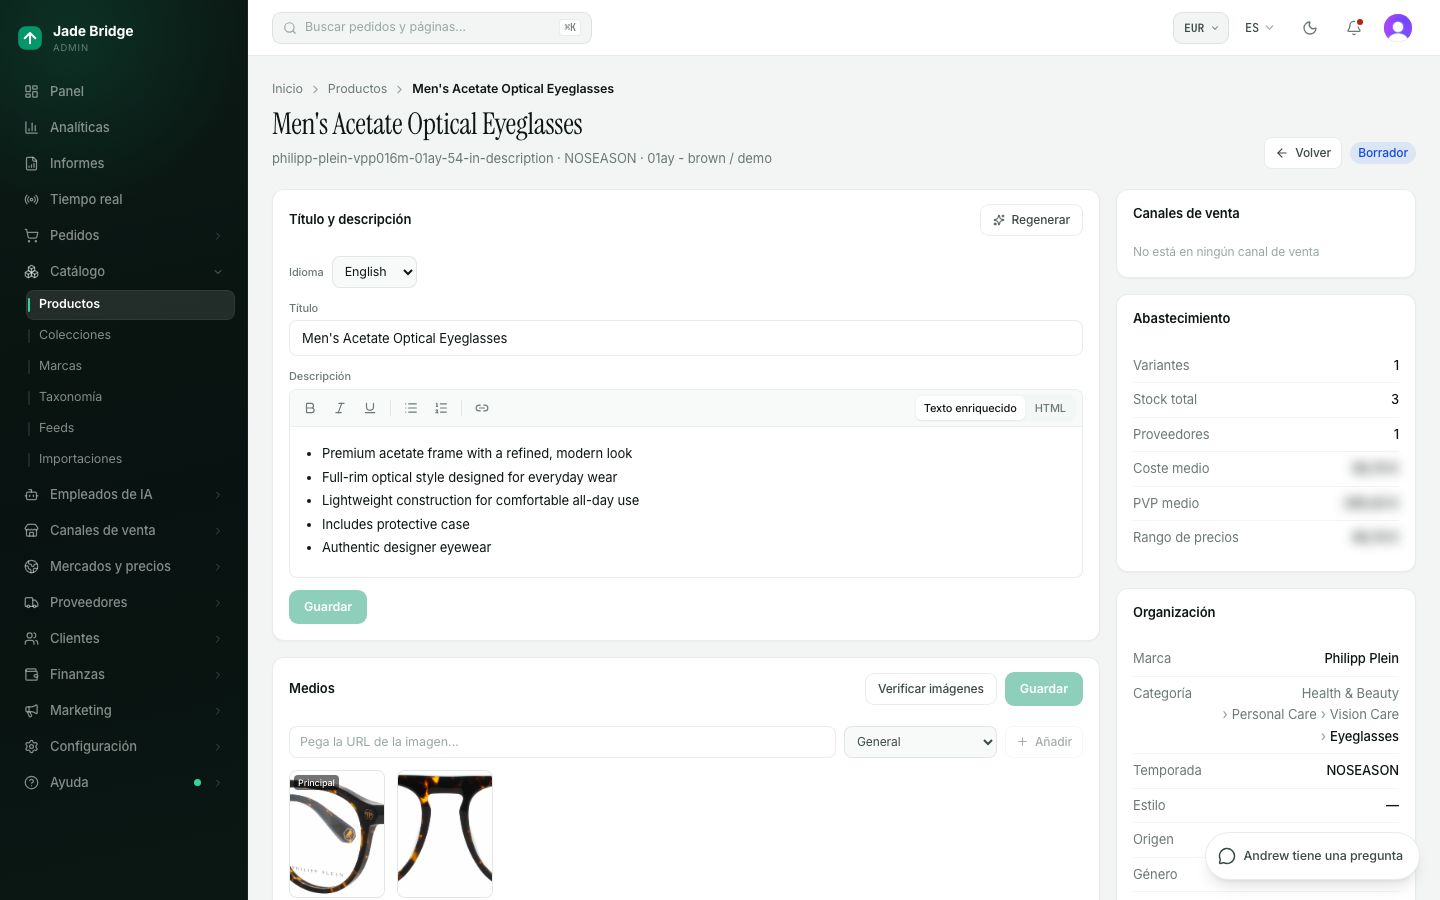Select the Principal eyeglasses thumbnail
Viewport: 1440px width, 900px height.
coord(337,834)
